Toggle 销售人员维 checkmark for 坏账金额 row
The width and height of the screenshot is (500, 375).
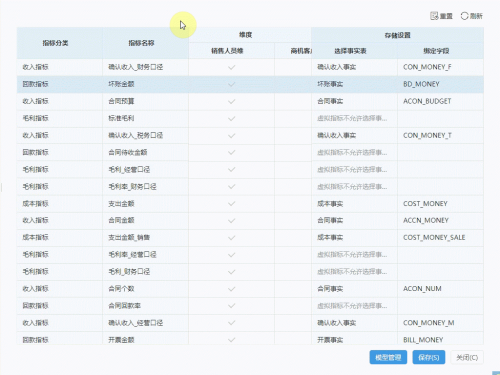(x=232, y=84)
